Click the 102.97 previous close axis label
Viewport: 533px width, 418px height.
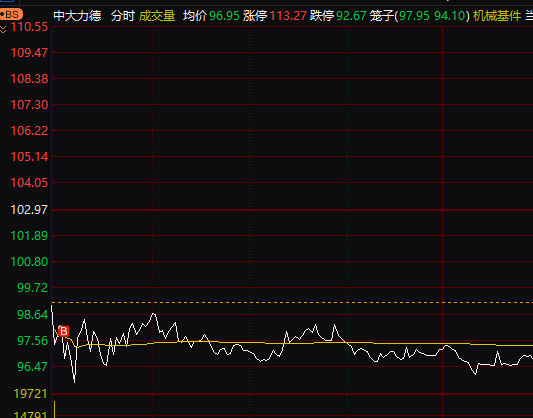tap(29, 210)
